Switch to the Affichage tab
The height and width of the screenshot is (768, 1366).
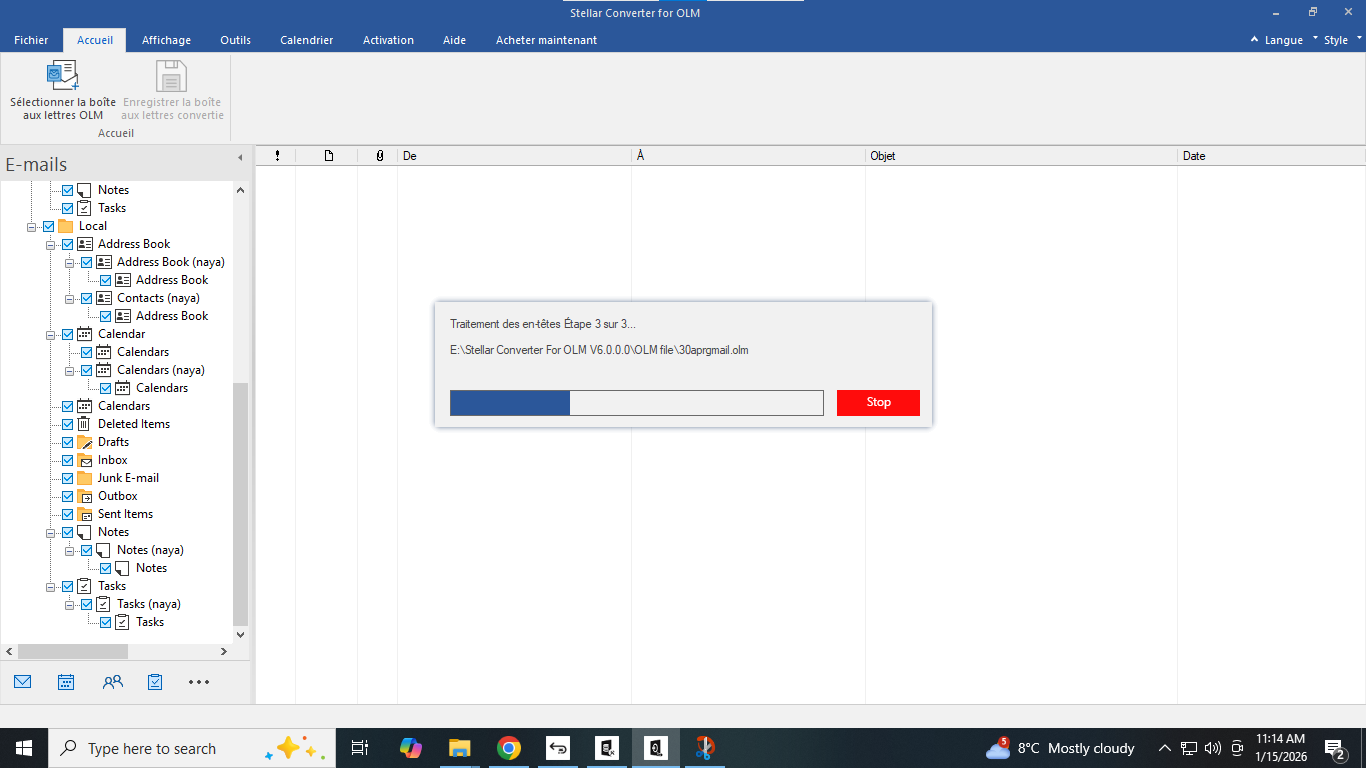click(x=166, y=40)
